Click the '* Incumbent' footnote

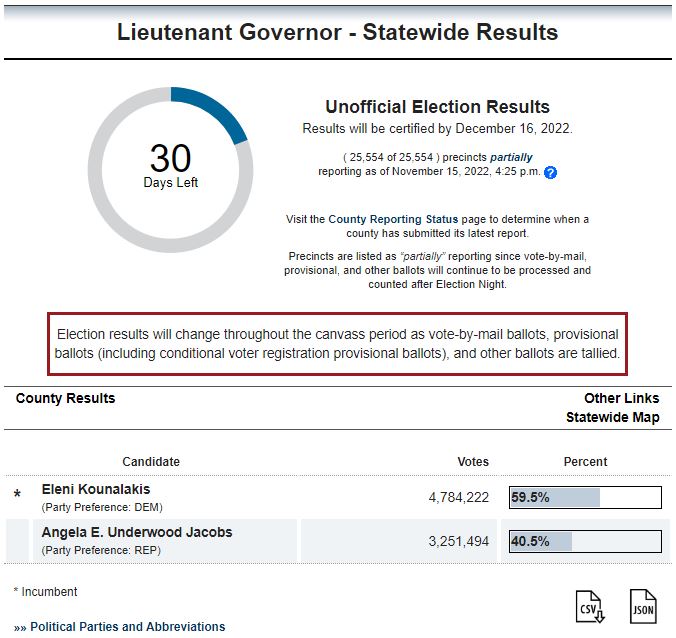[45, 592]
